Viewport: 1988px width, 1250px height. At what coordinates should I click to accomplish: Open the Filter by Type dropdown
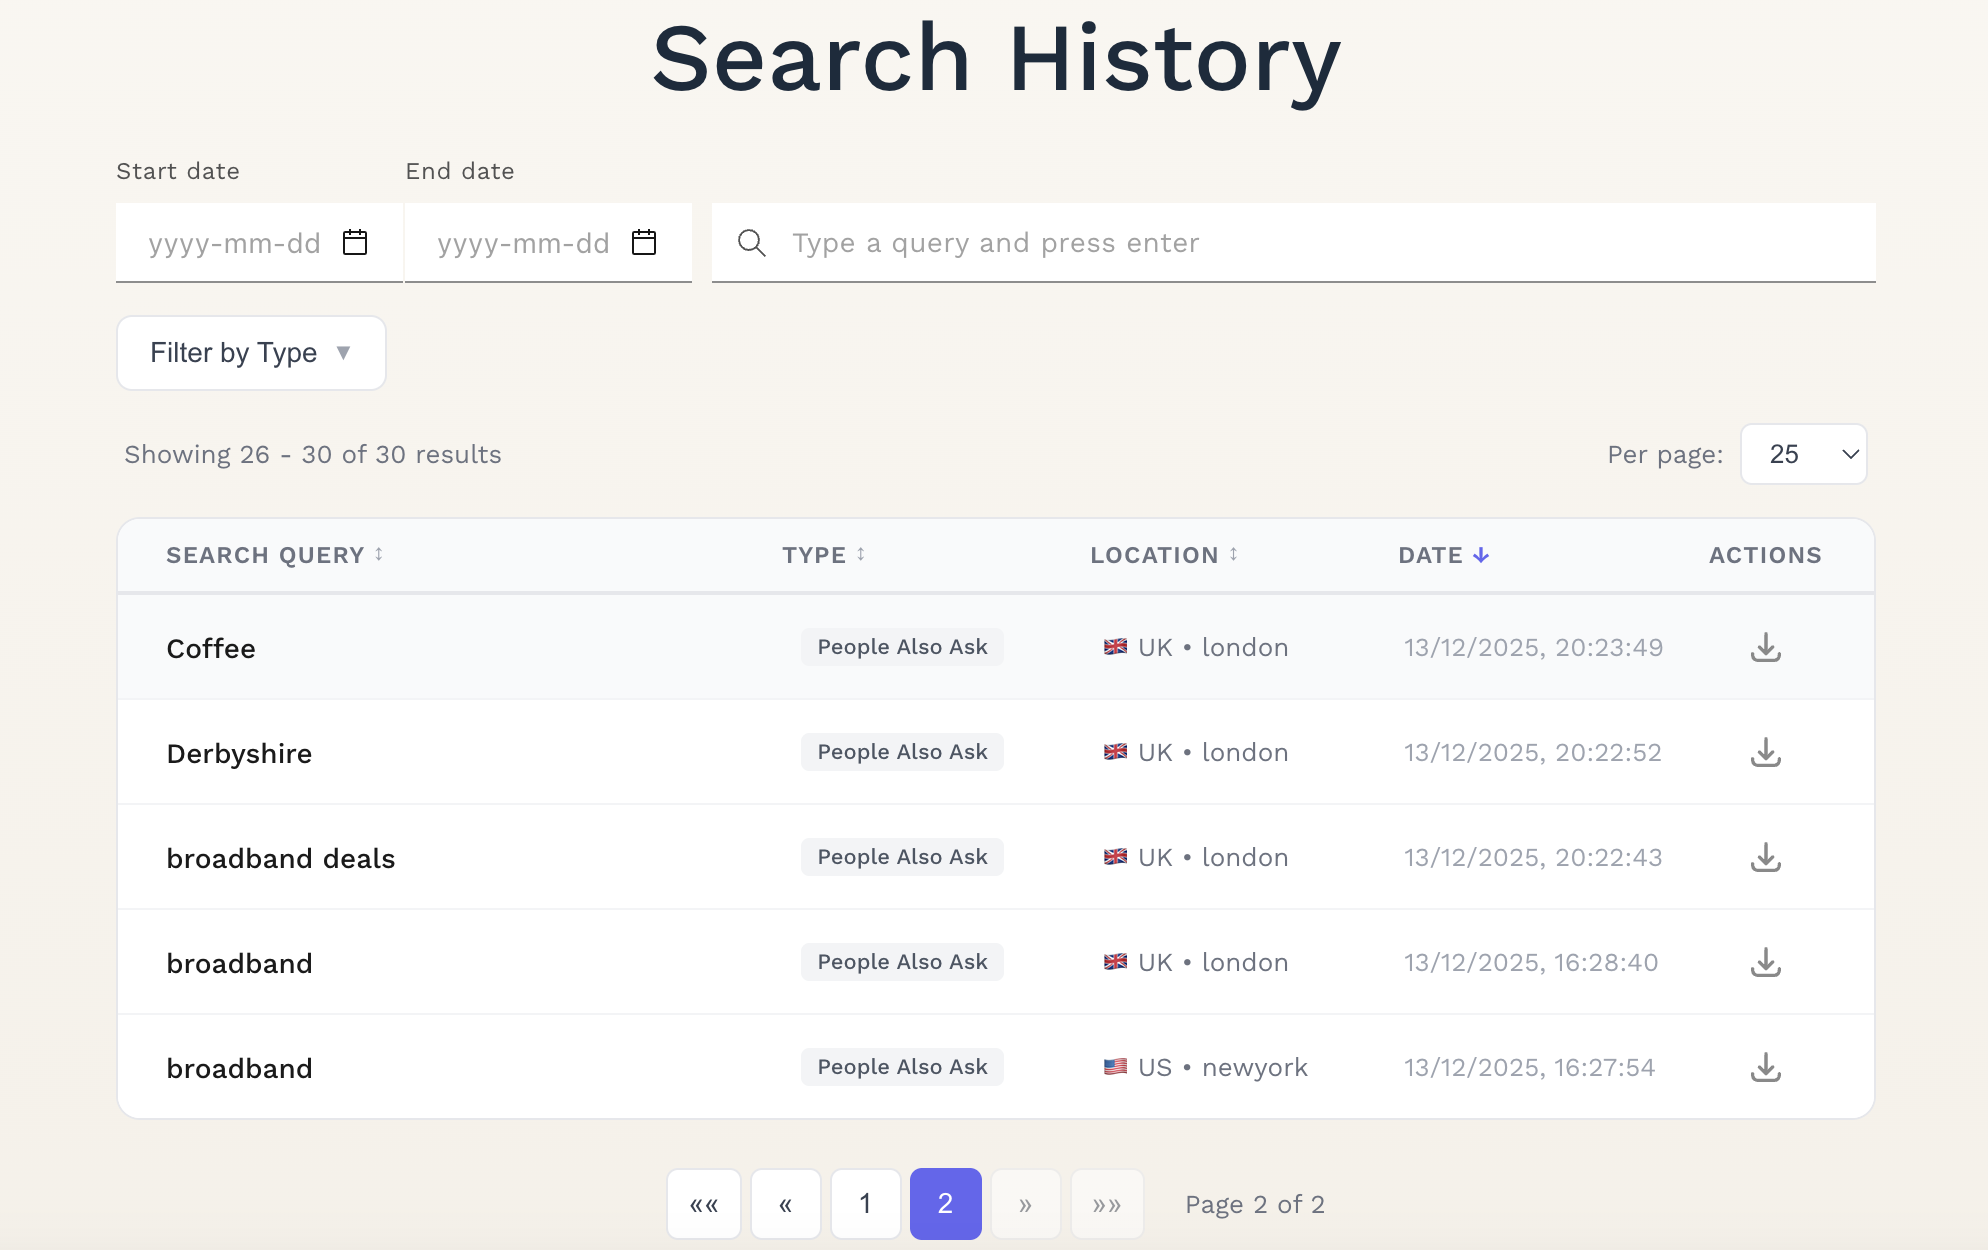point(250,352)
